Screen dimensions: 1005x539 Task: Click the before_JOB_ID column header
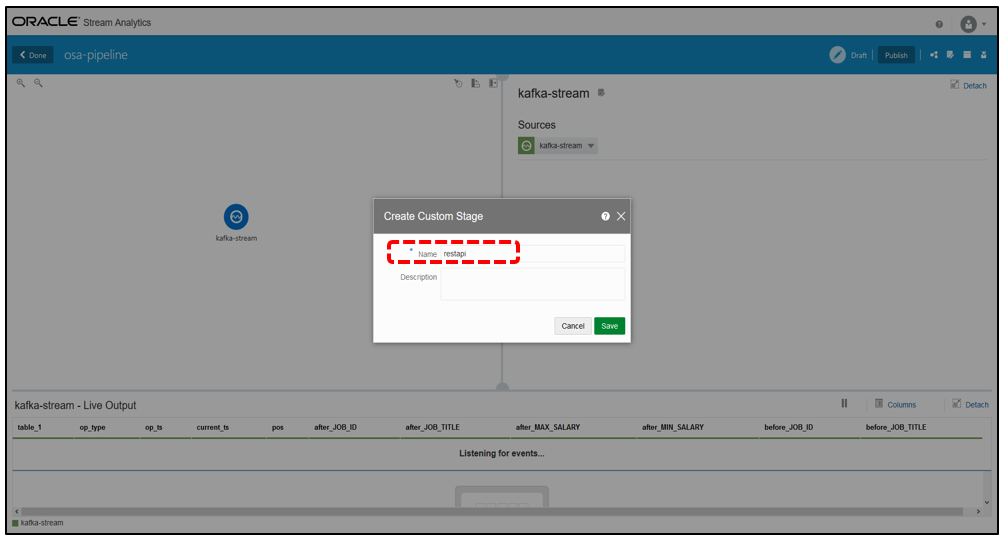coord(788,427)
